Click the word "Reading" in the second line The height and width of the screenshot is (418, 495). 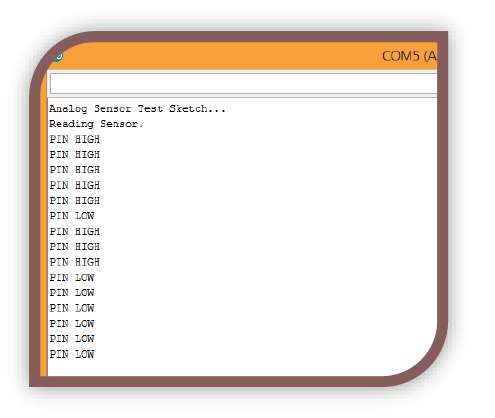coord(72,124)
